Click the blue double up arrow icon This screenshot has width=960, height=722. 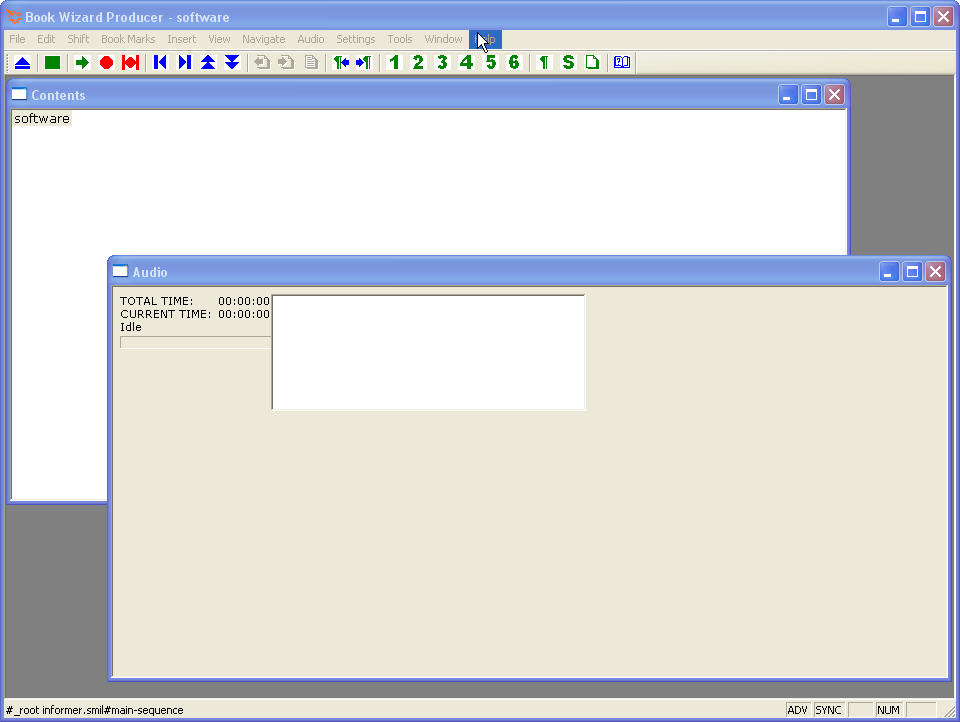[x=208, y=62]
